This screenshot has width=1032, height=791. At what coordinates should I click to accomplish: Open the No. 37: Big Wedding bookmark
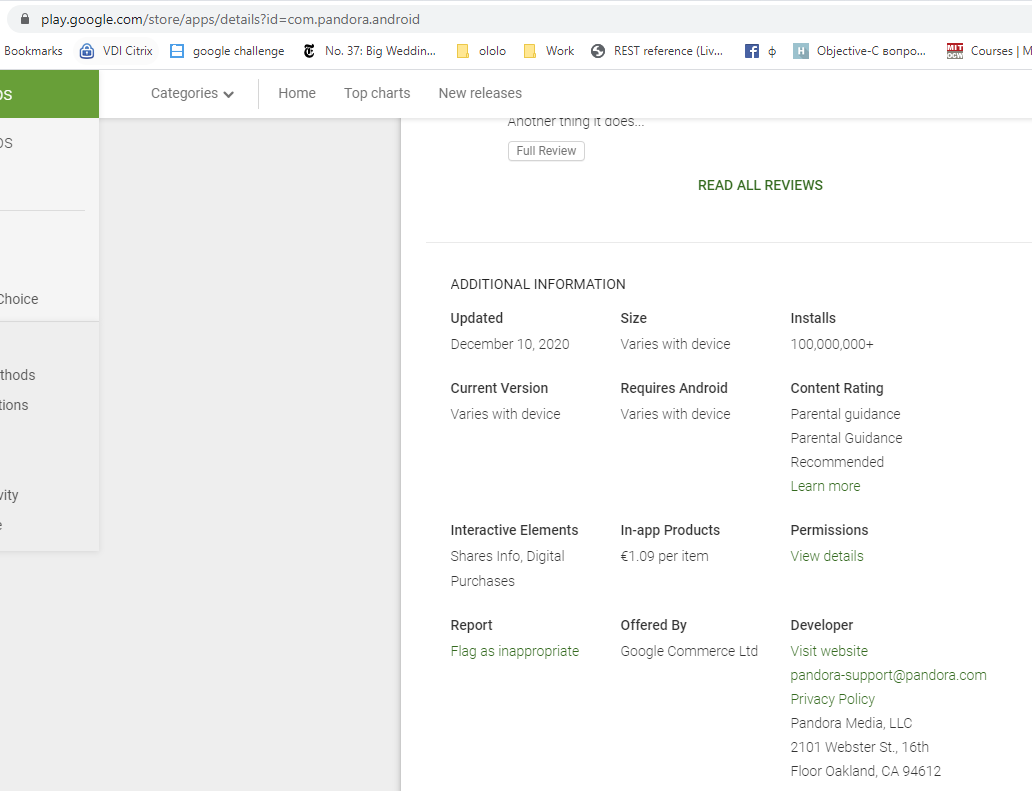369,51
